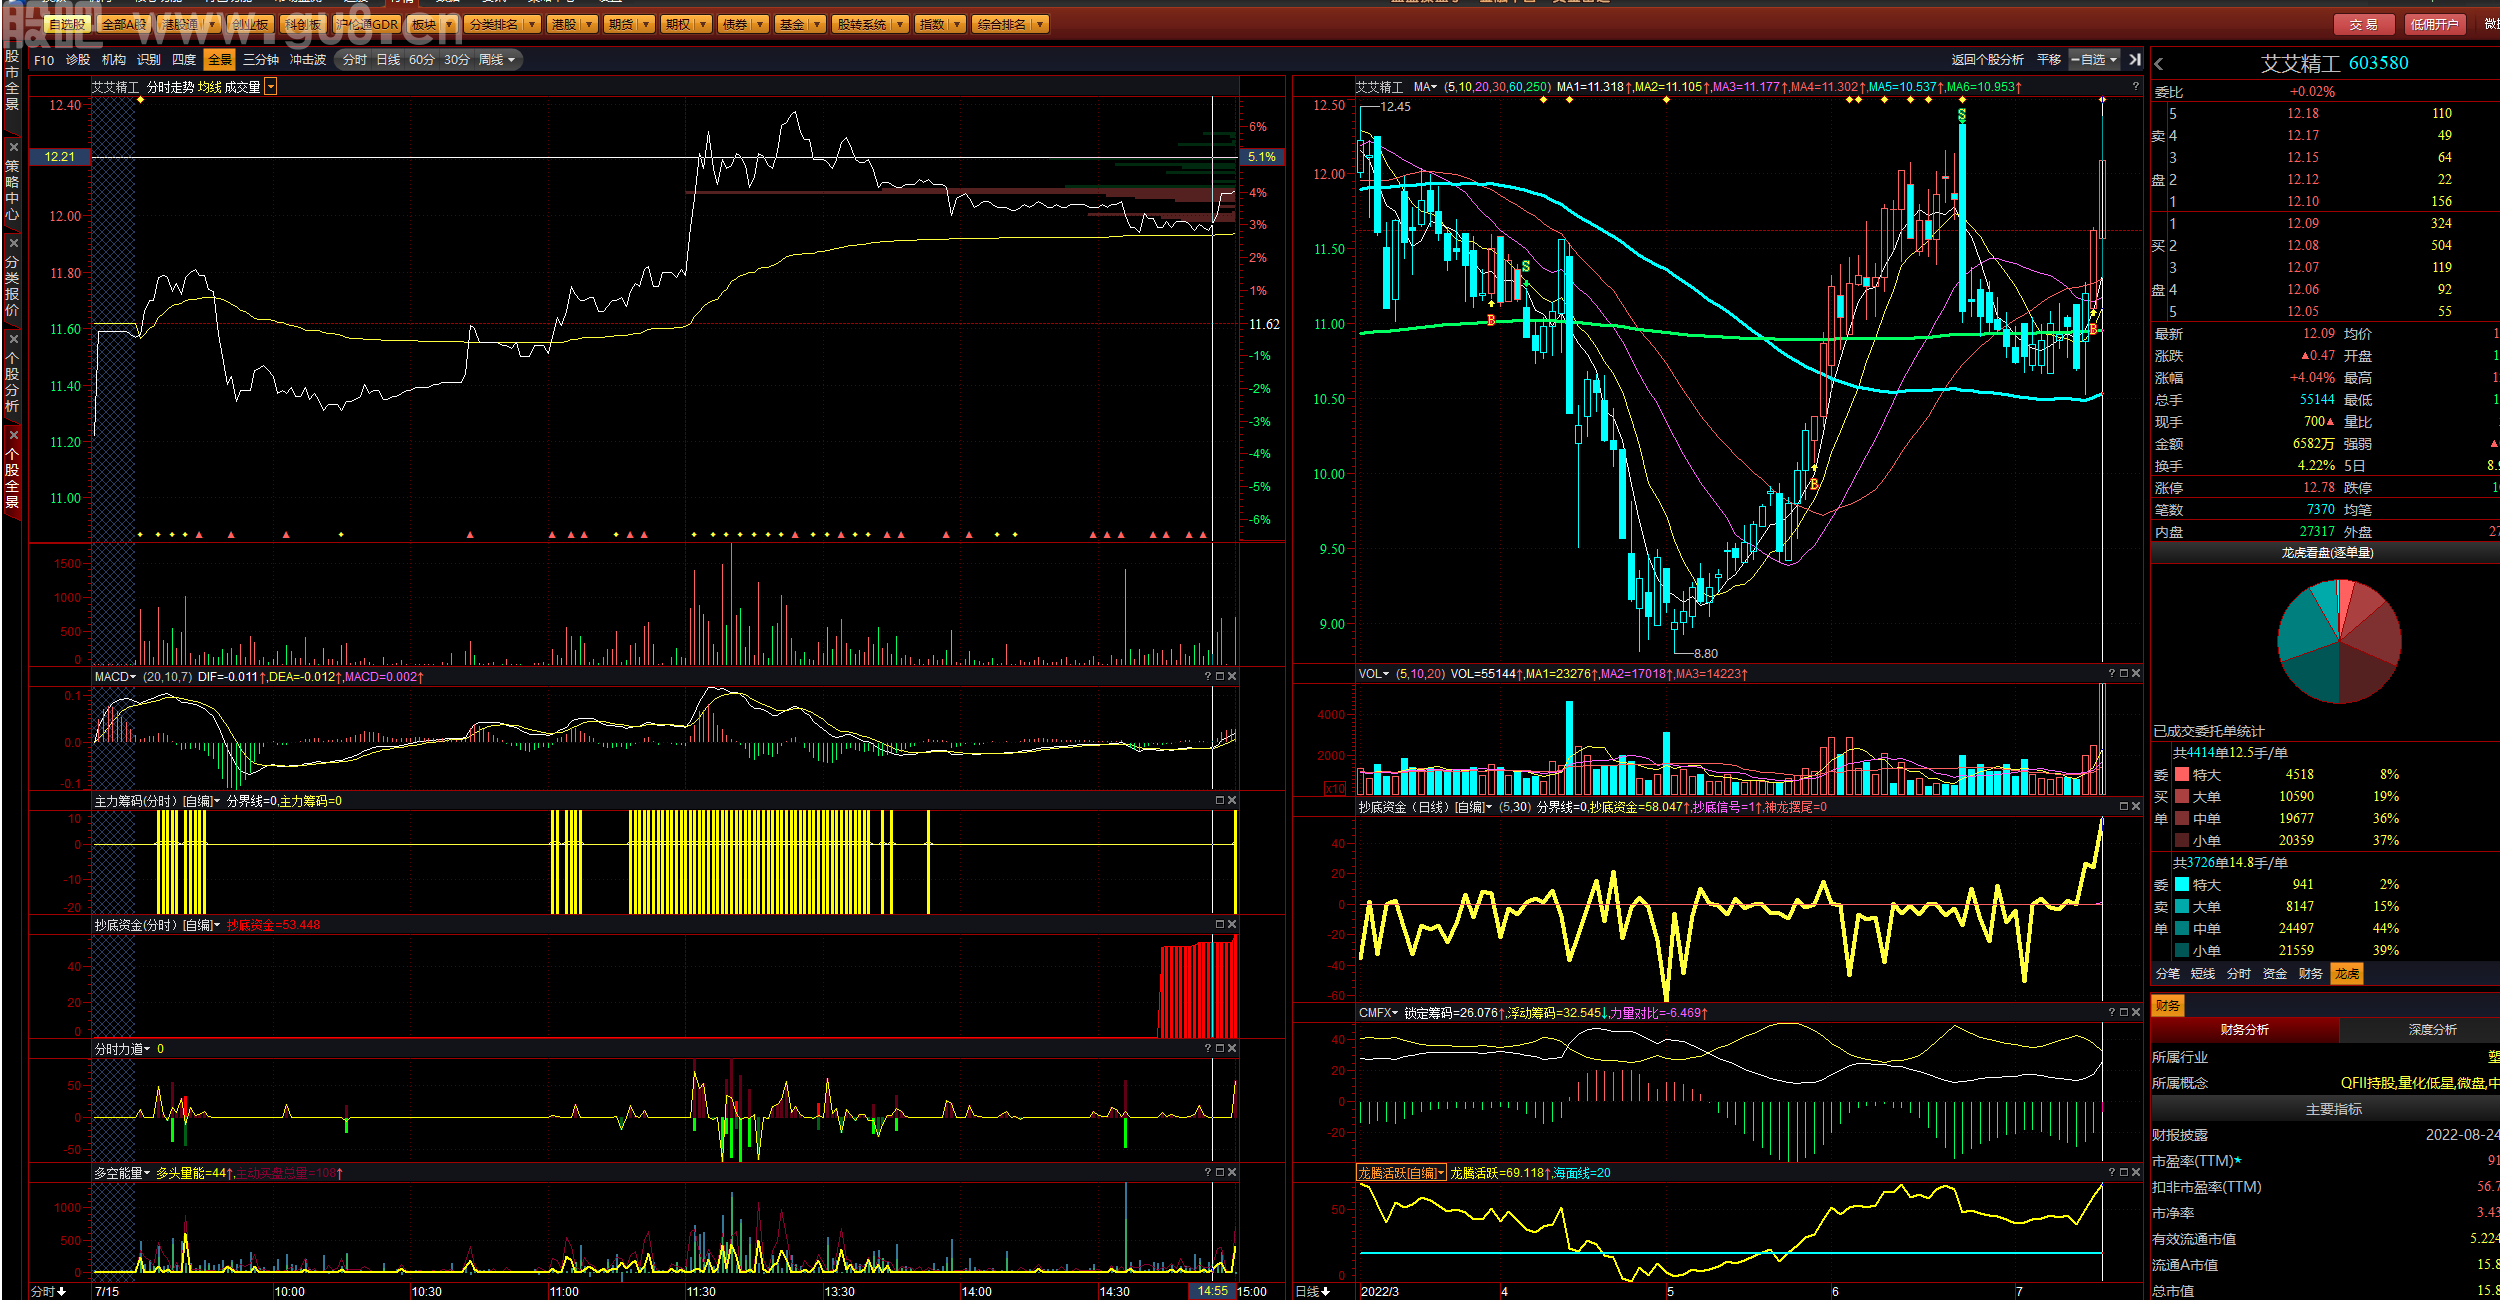Maximize the 多空能量 panel
2500x1300 pixels.
(1220, 1173)
